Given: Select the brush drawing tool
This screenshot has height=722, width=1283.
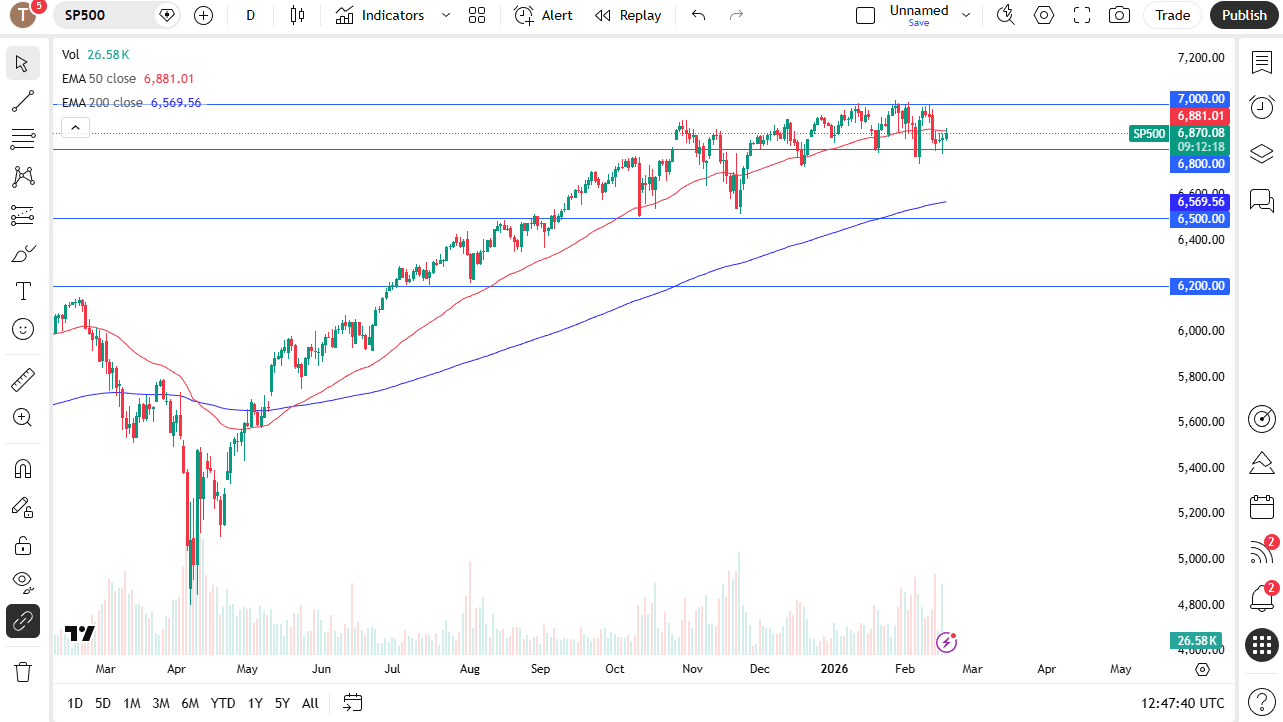Looking at the screenshot, I should pos(23,253).
